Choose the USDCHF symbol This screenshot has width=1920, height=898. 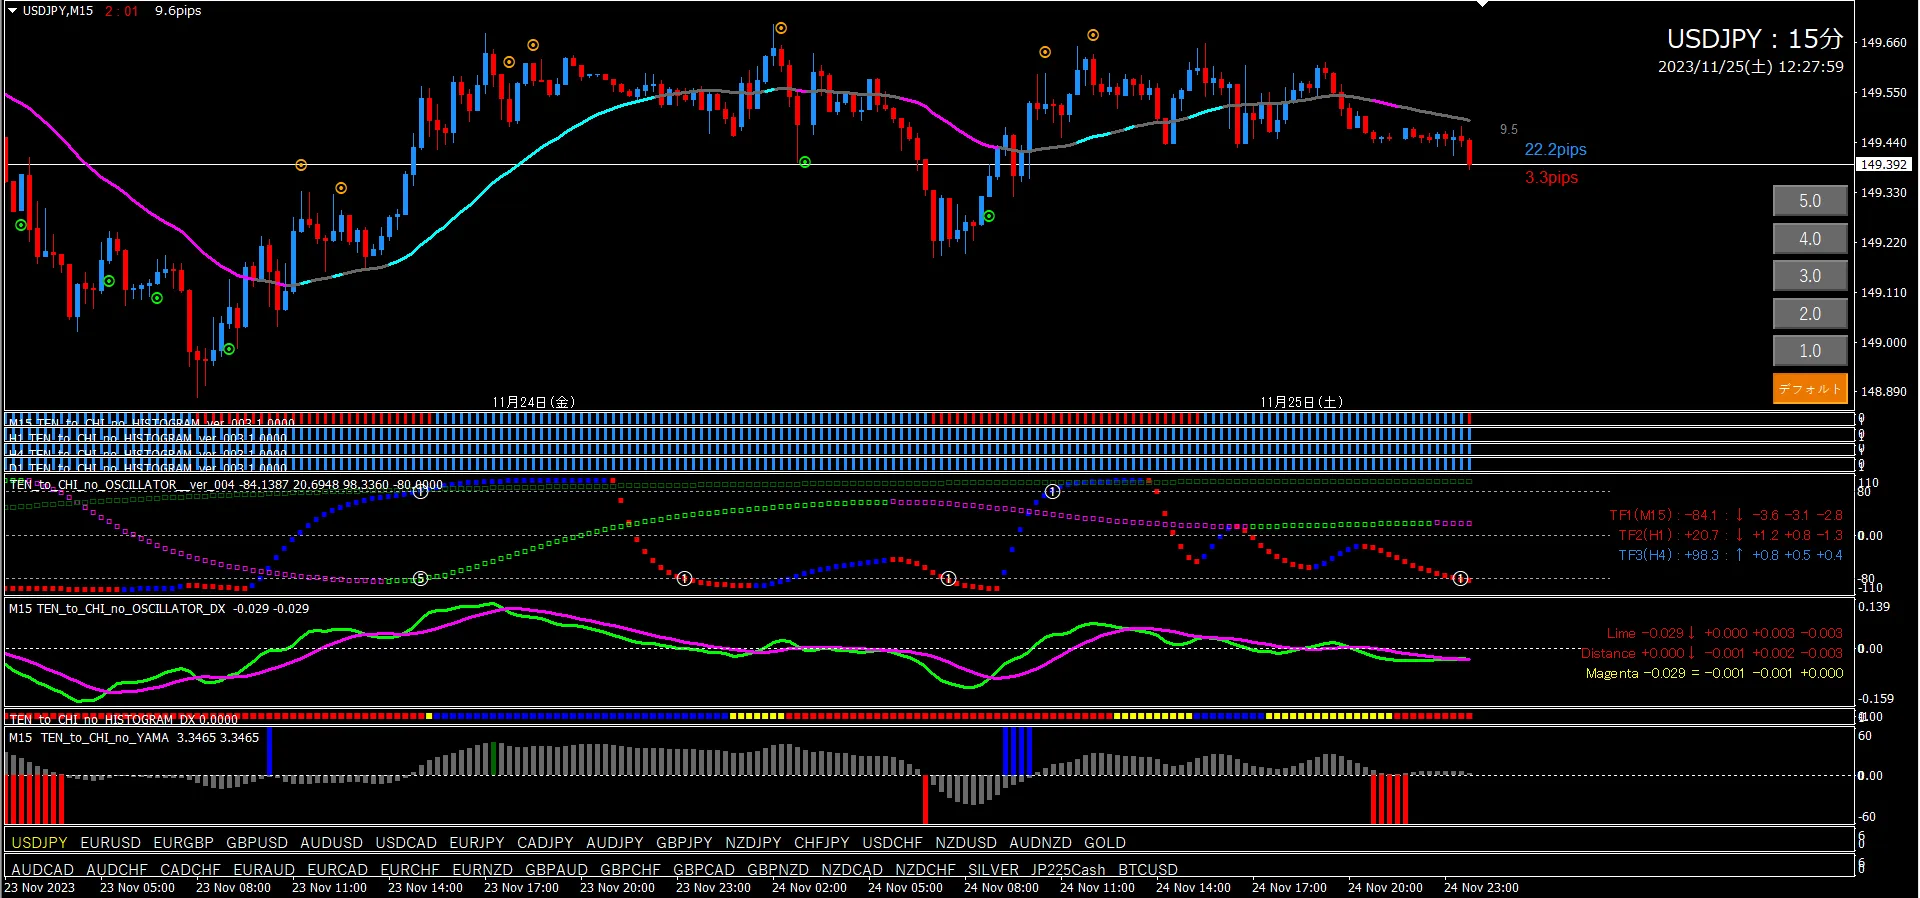pyautogui.click(x=892, y=843)
